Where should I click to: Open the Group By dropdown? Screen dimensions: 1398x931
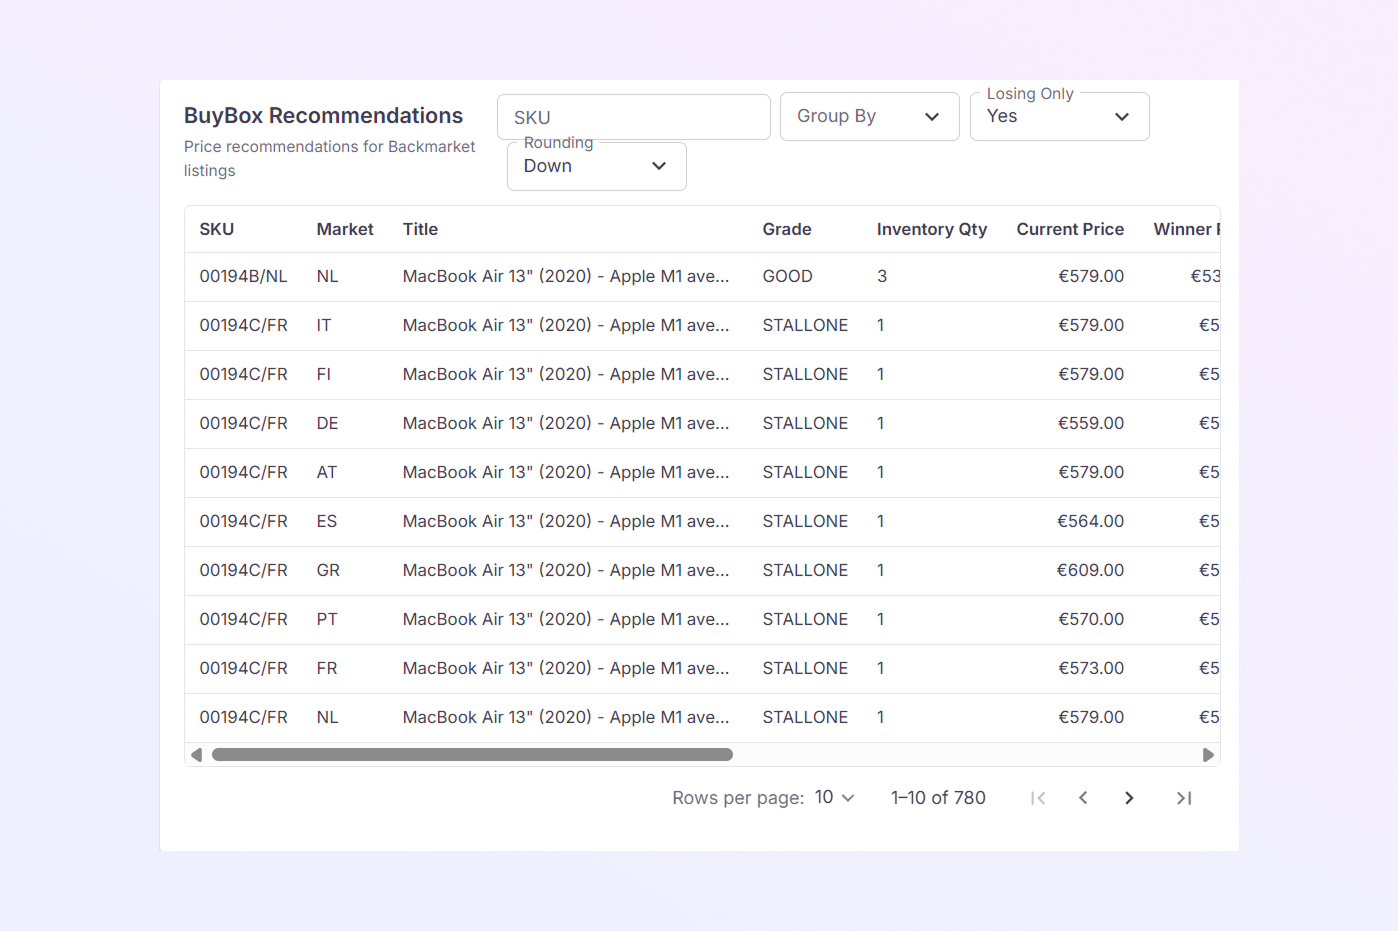869,116
